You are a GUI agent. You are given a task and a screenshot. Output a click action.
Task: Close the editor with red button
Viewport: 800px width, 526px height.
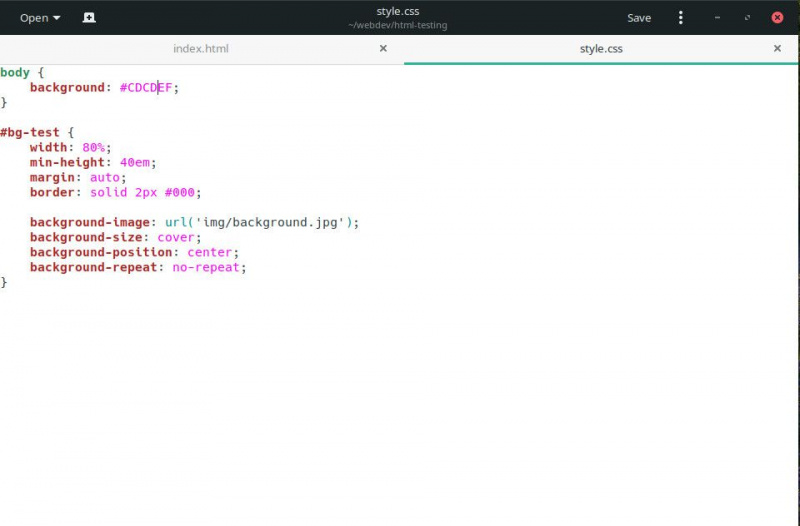tap(777, 18)
